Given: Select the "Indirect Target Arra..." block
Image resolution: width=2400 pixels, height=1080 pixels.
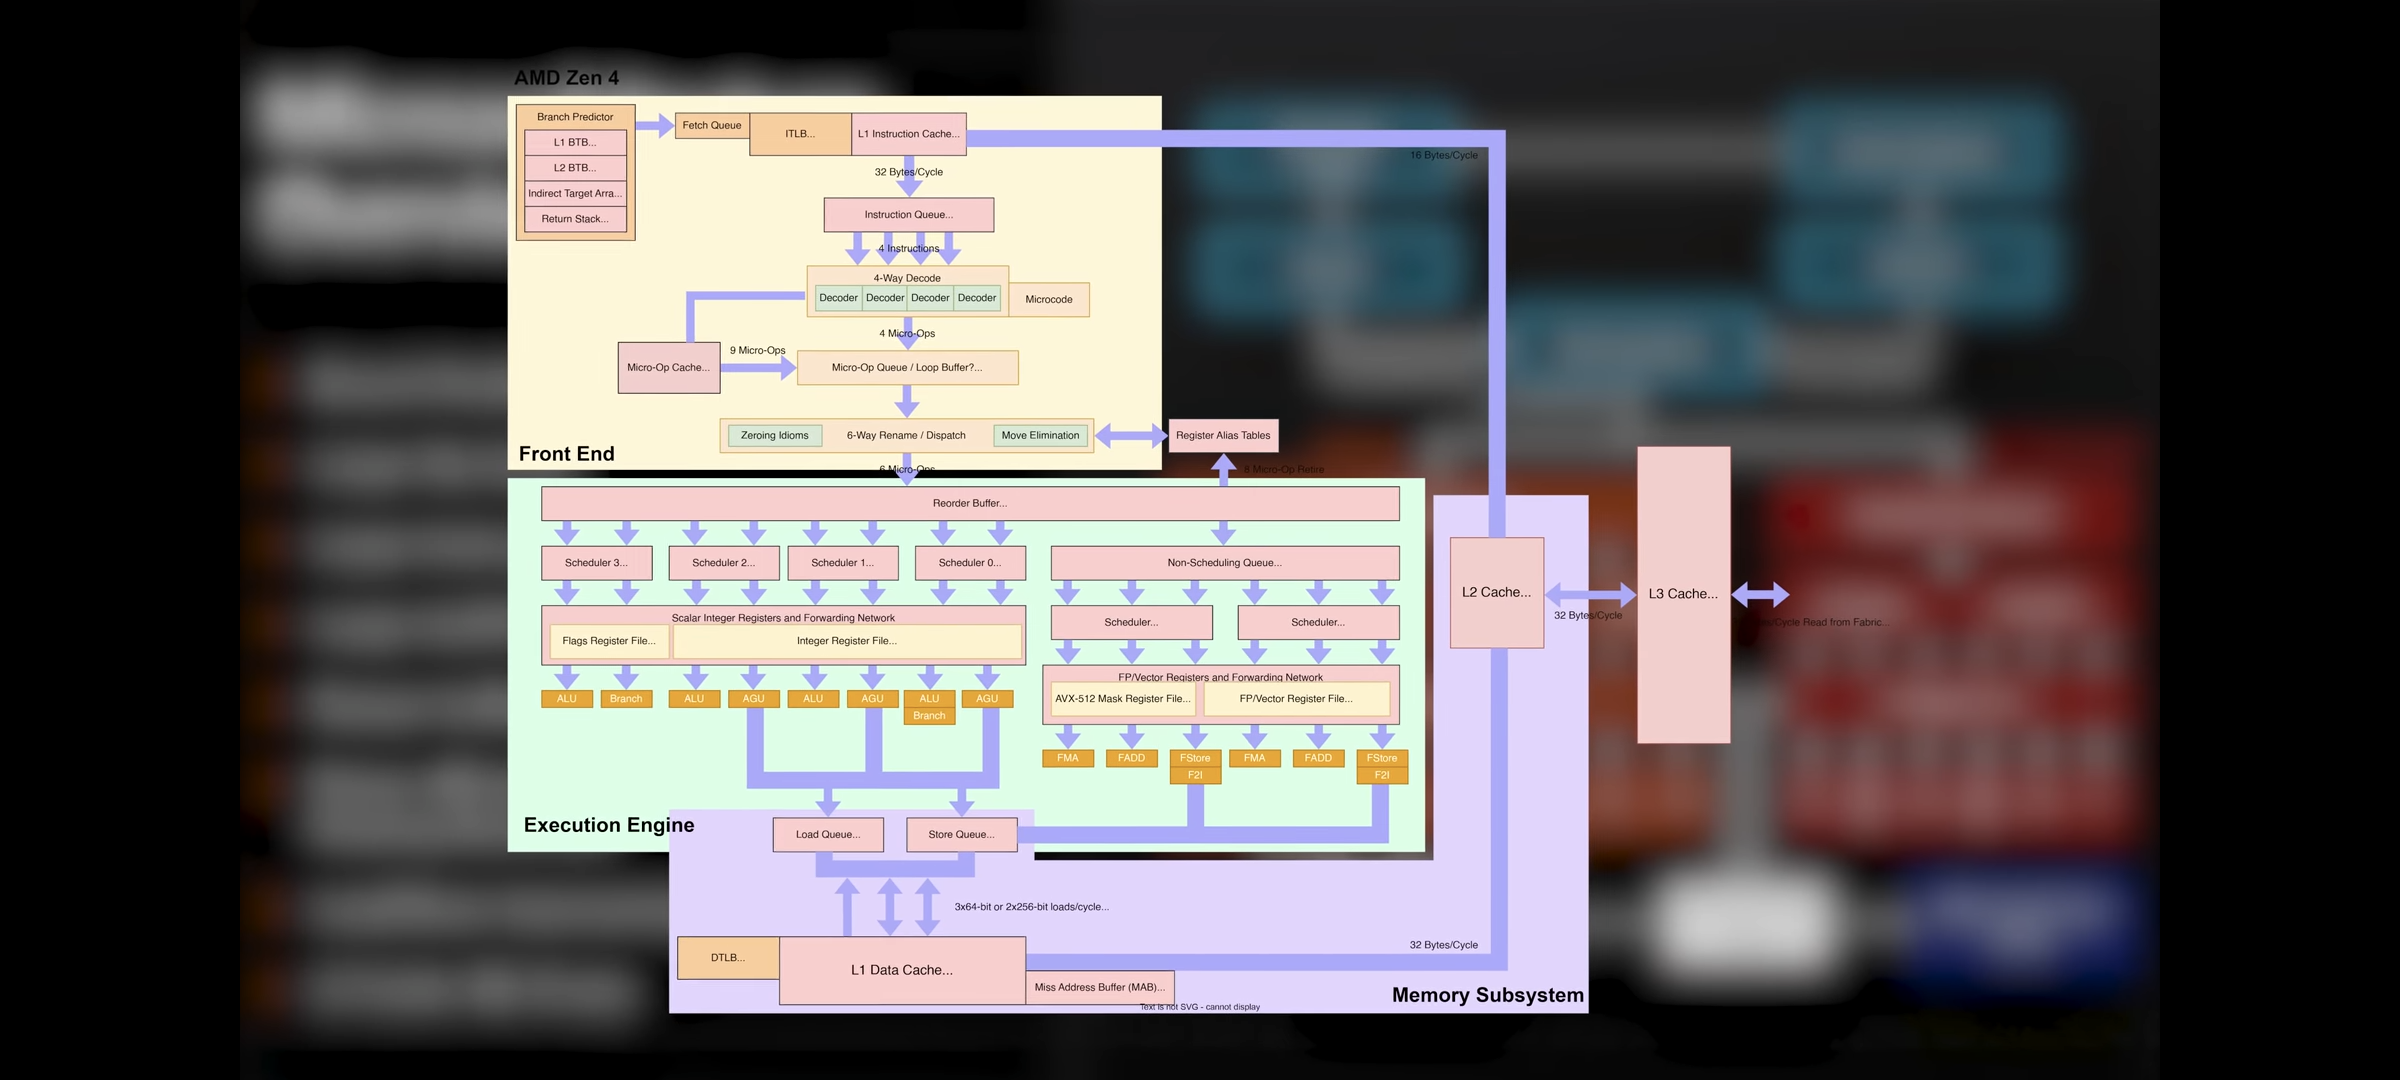Looking at the screenshot, I should point(575,194).
